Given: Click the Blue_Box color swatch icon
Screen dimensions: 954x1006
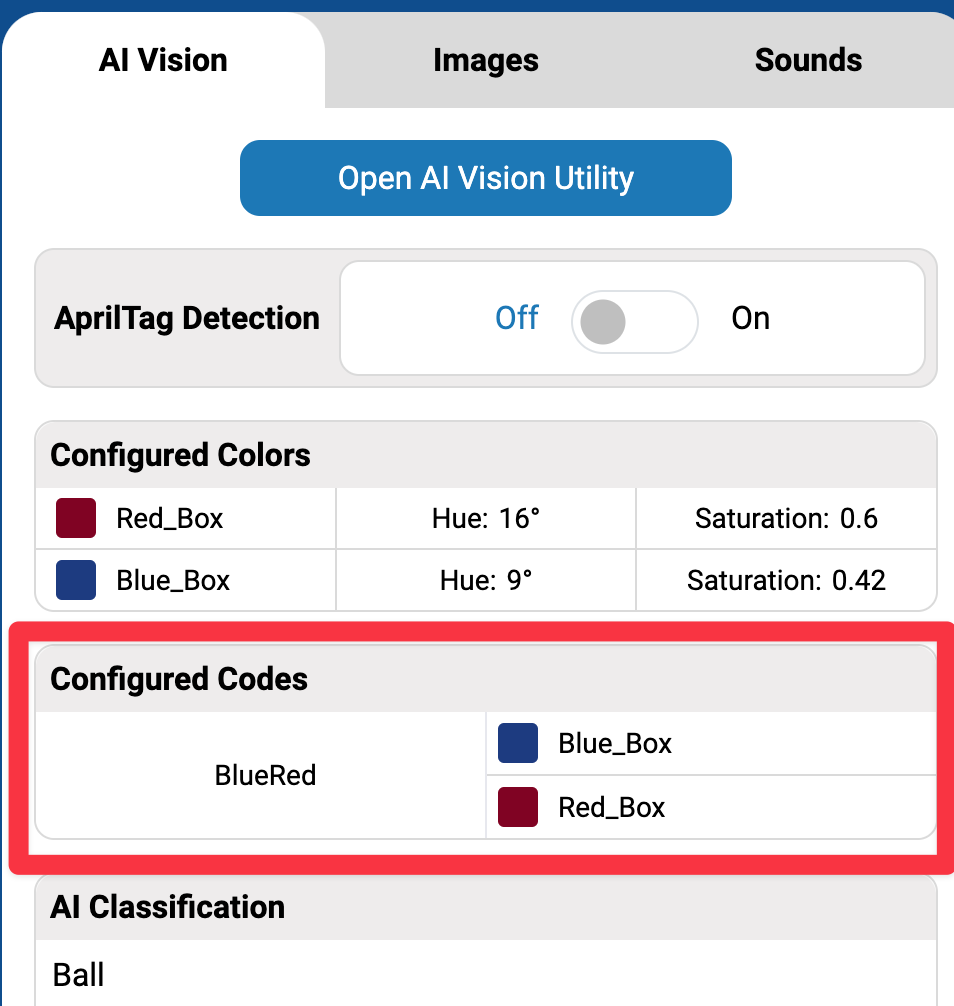Looking at the screenshot, I should click(x=75, y=580).
